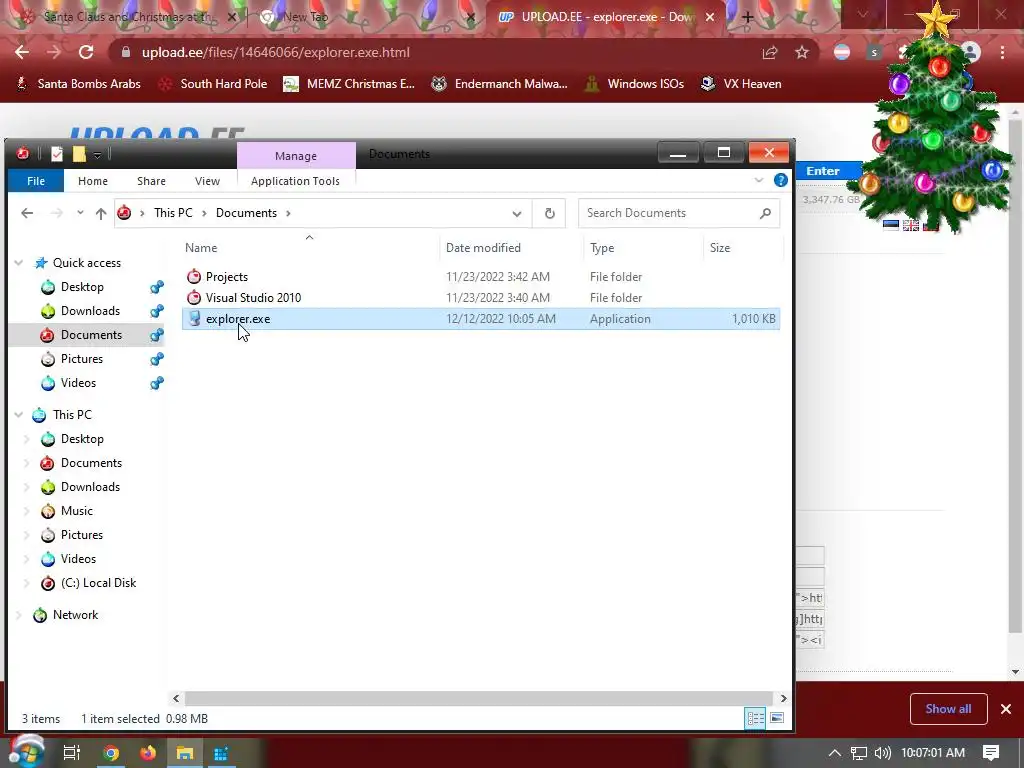Viewport: 1024px width, 768px height.
Task: Open the Application Tools tab
Action: (295, 181)
